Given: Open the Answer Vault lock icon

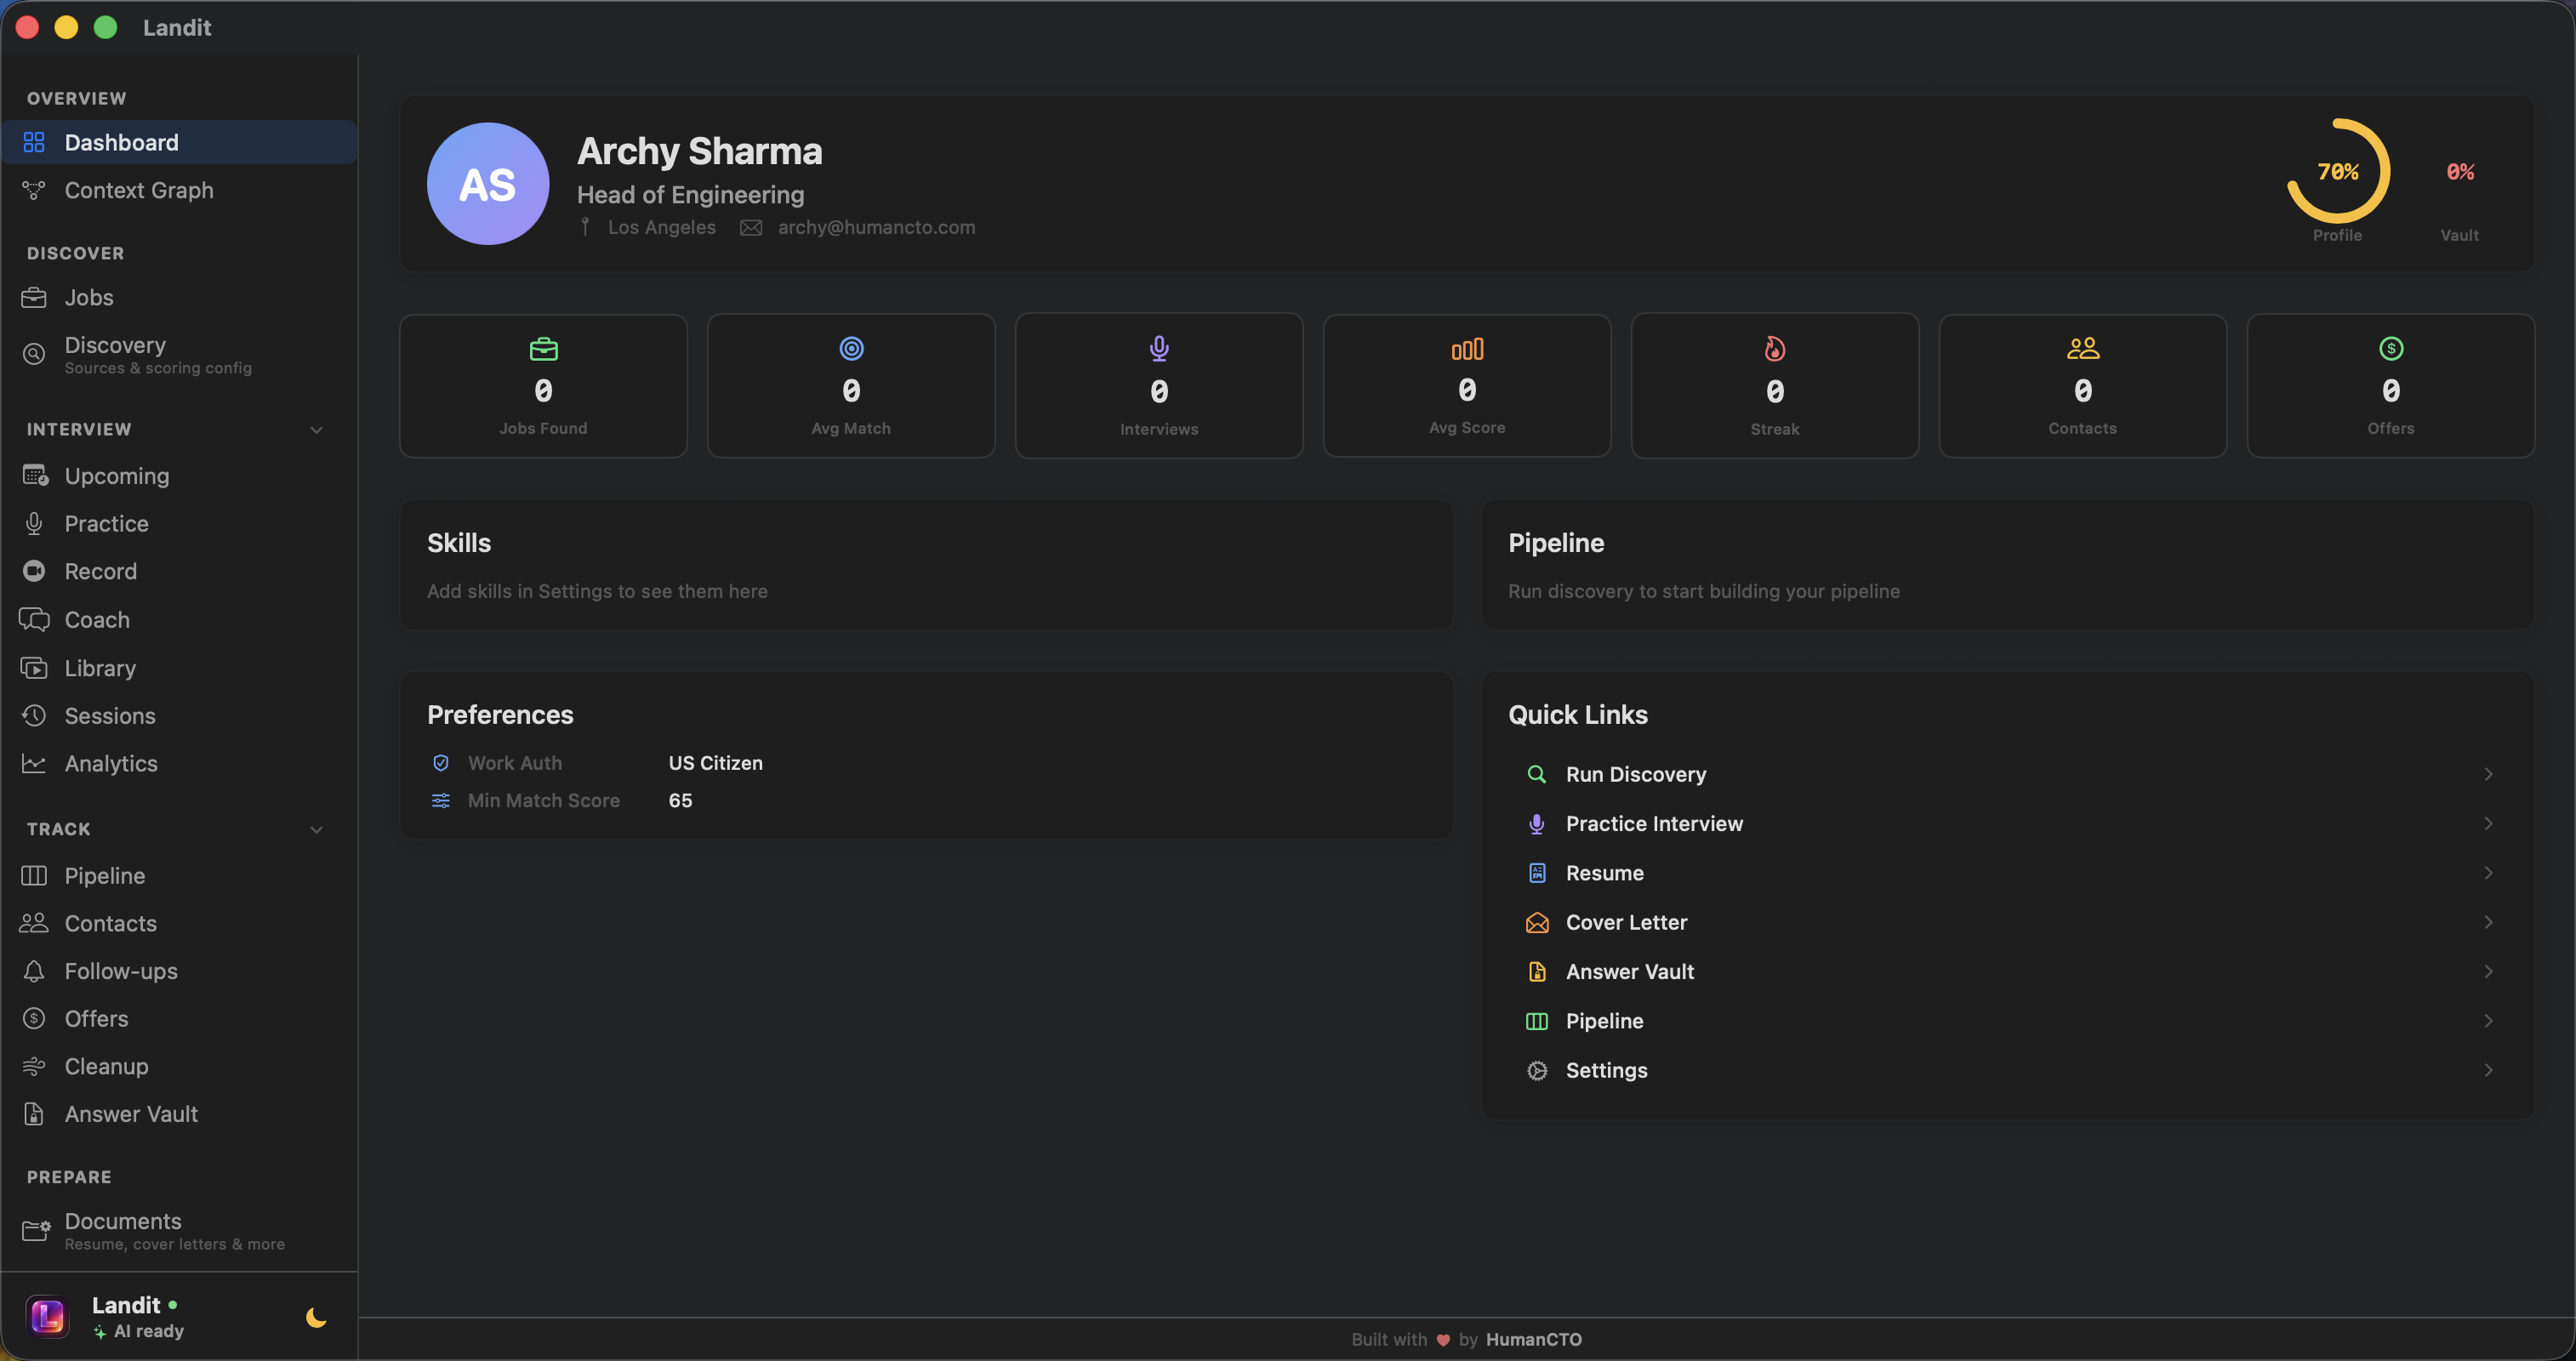Looking at the screenshot, I should click(x=34, y=1114).
